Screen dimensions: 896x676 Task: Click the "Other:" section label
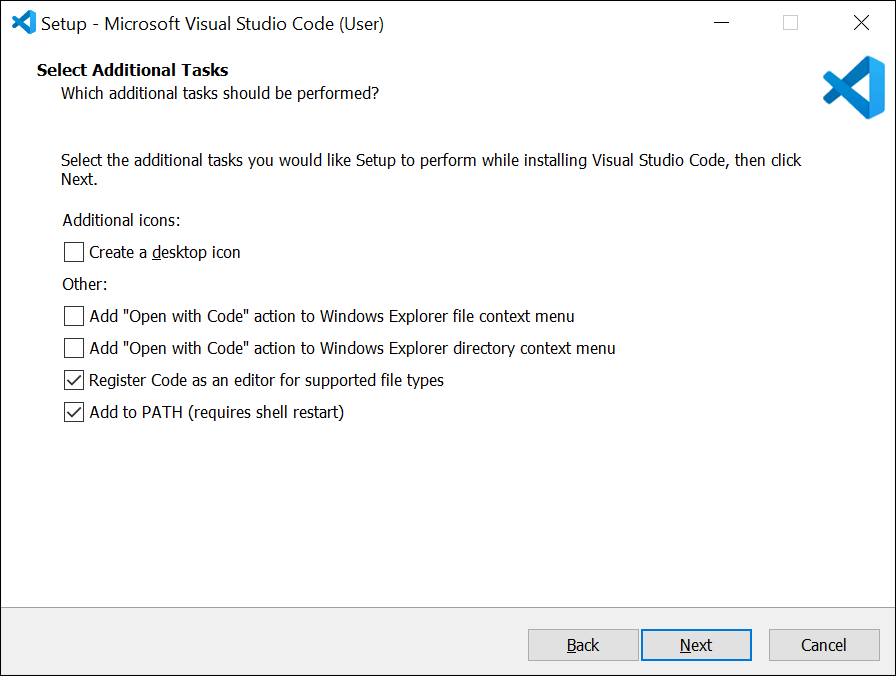point(84,284)
